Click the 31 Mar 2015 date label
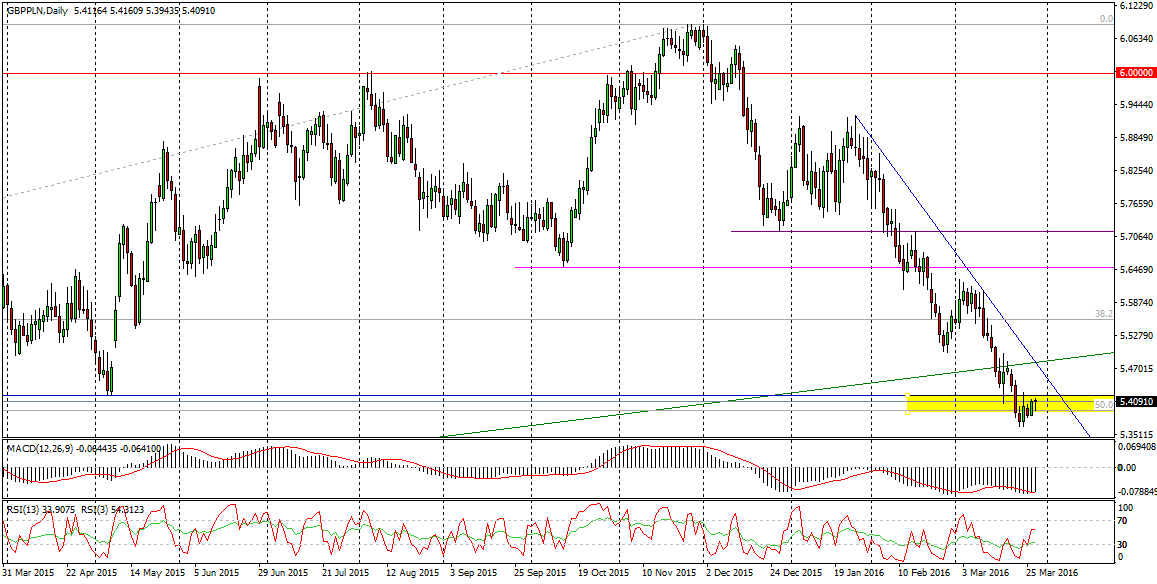Screen dimensions: 1157x584 point(29,573)
